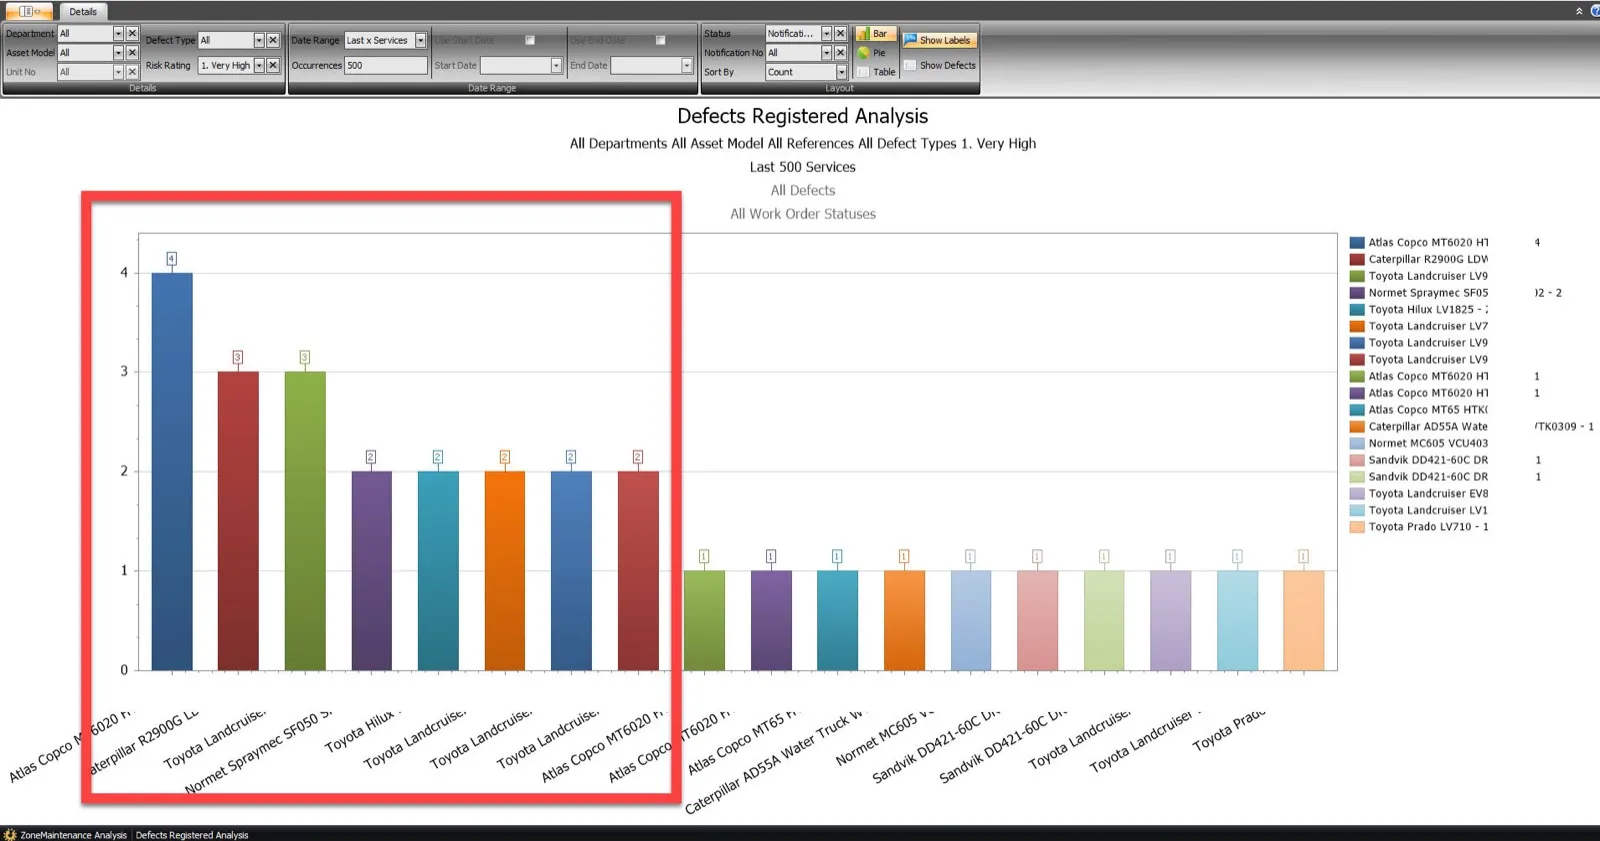Open the Sort By dropdown
Viewport: 1600px width, 841px height.
tap(841, 72)
